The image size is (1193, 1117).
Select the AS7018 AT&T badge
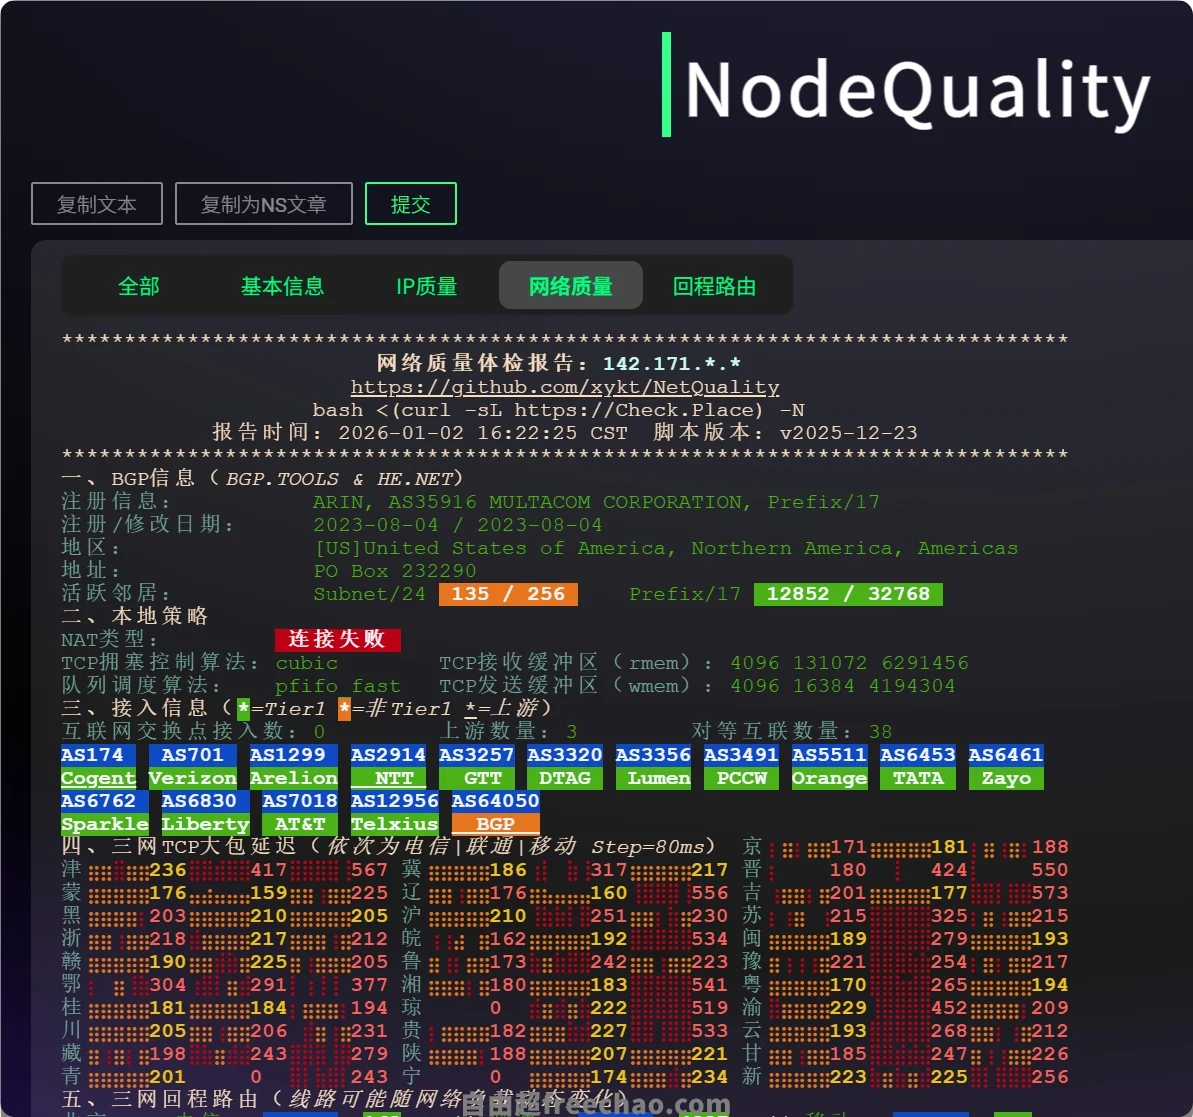pyautogui.click(x=299, y=812)
